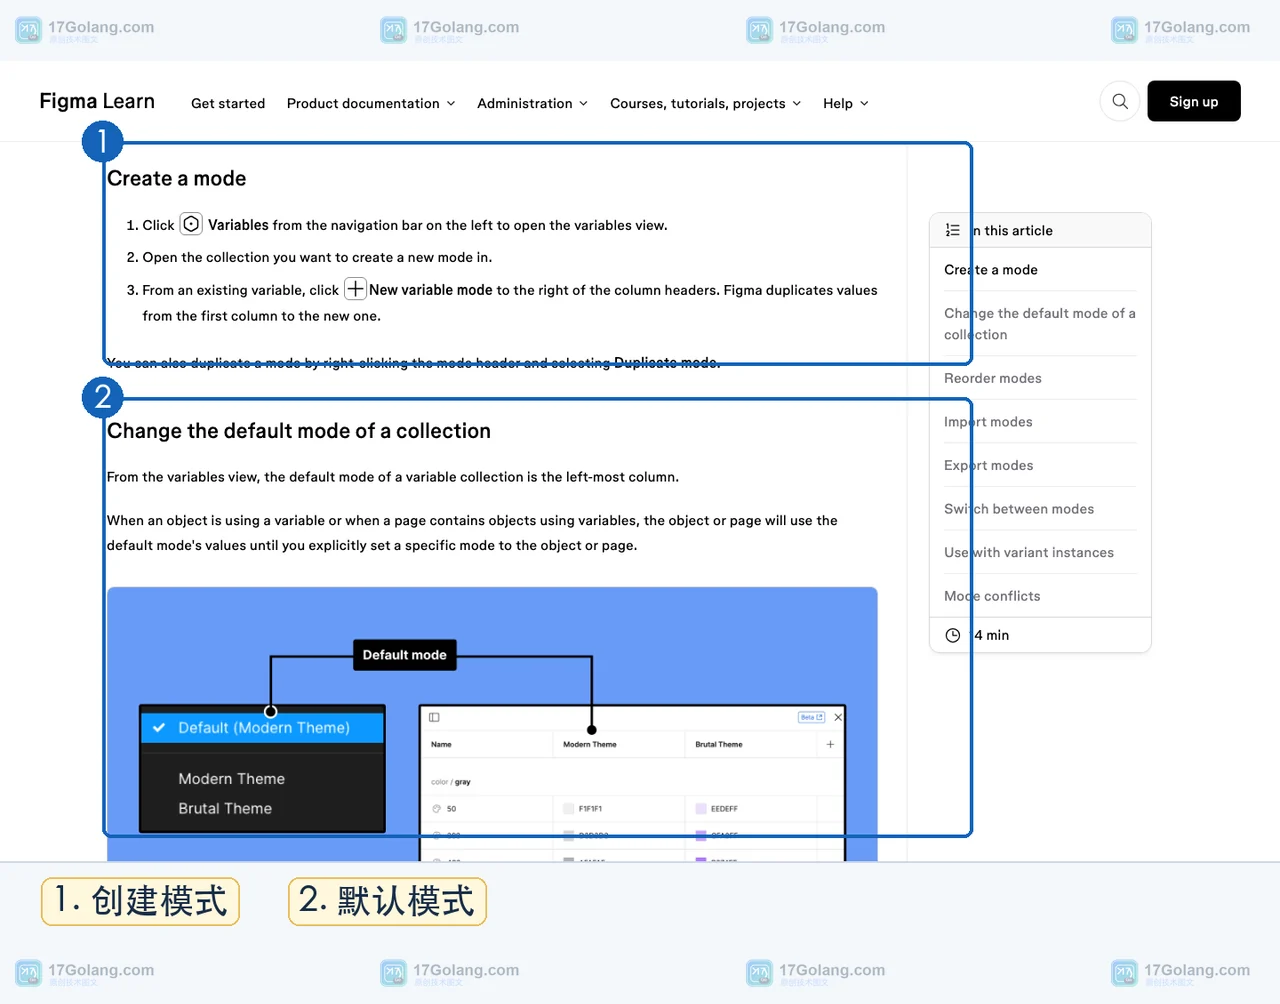The width and height of the screenshot is (1280, 1004).
Task: Click the 4 min reading time text
Action: click(991, 635)
